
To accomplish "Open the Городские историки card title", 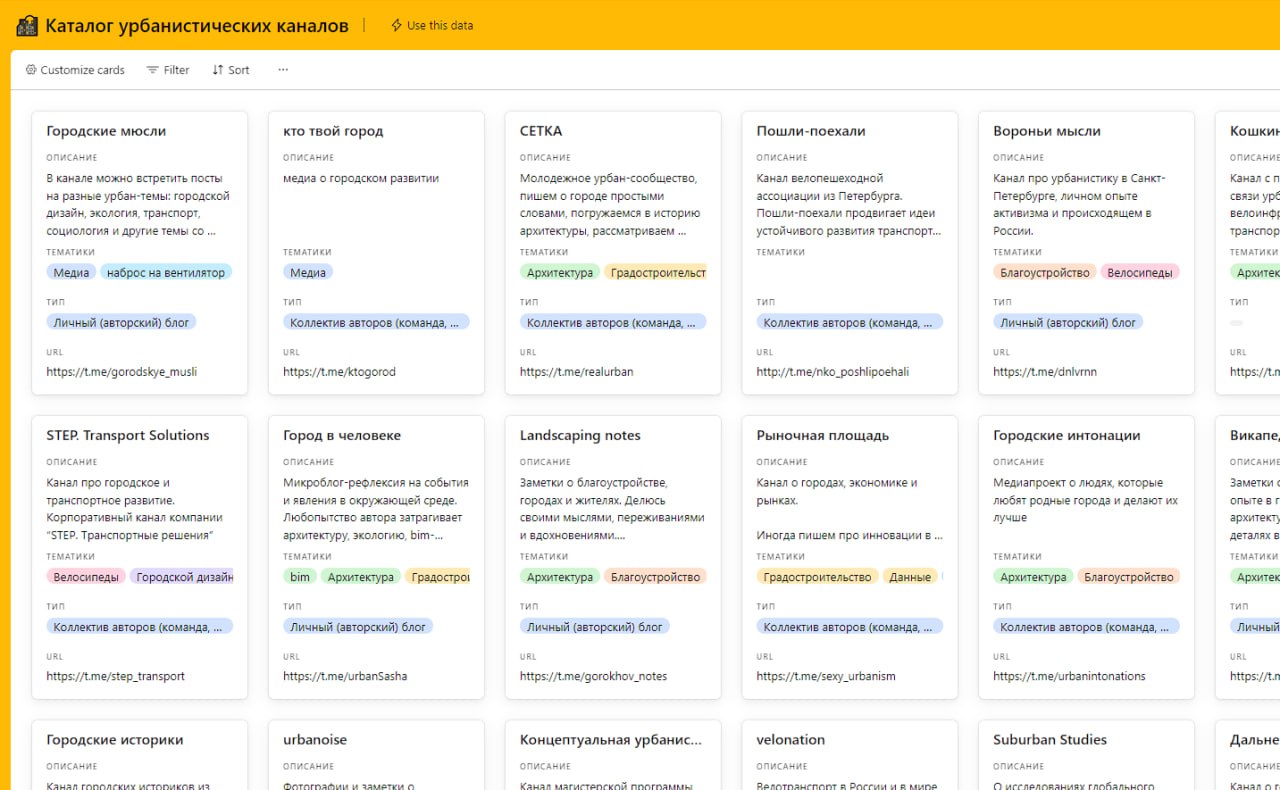I will [115, 740].
